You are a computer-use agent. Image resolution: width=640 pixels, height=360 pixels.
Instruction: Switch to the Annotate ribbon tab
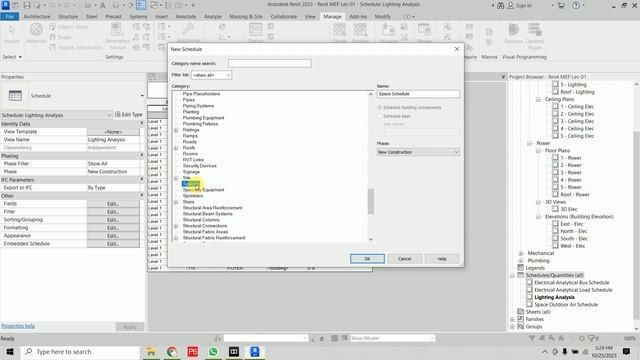point(186,16)
